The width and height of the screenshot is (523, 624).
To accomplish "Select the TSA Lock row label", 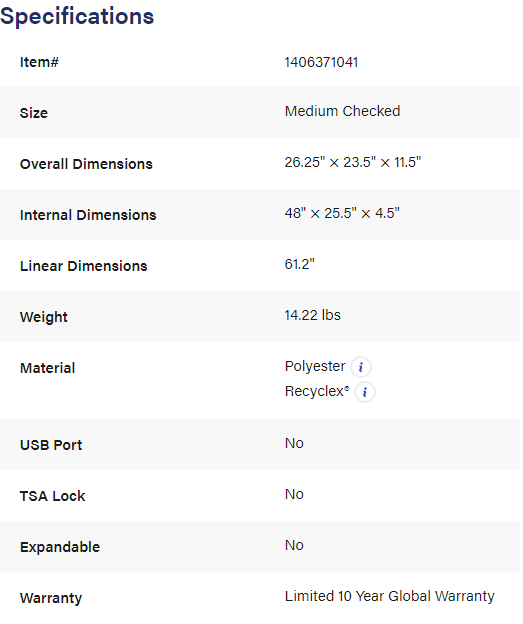I will (53, 496).
